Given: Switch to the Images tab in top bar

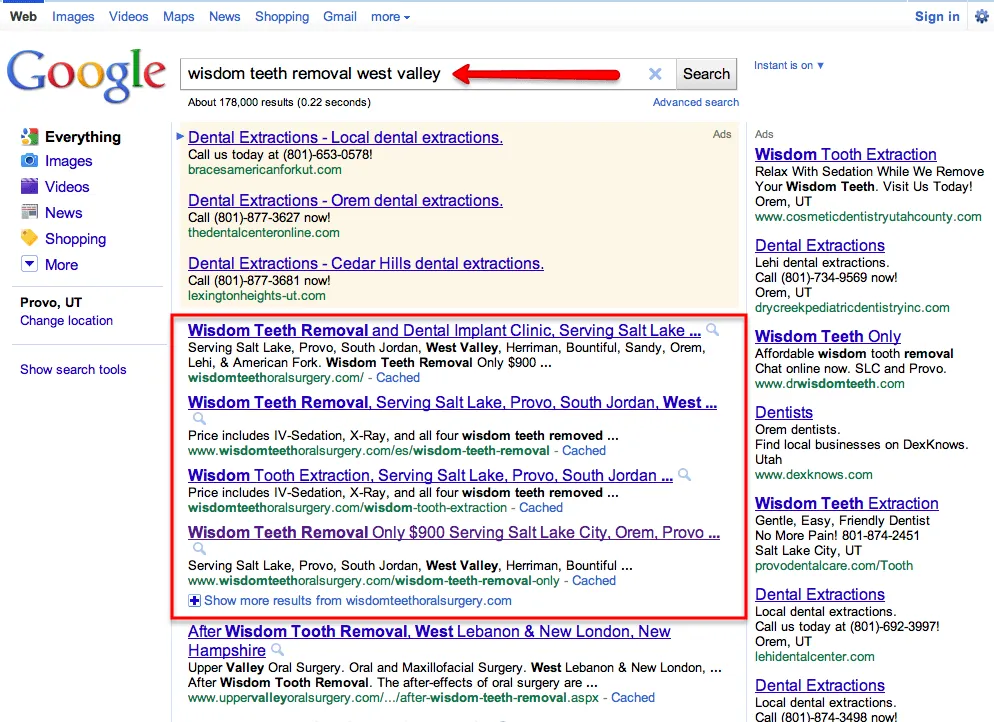Looking at the screenshot, I should [73, 17].
